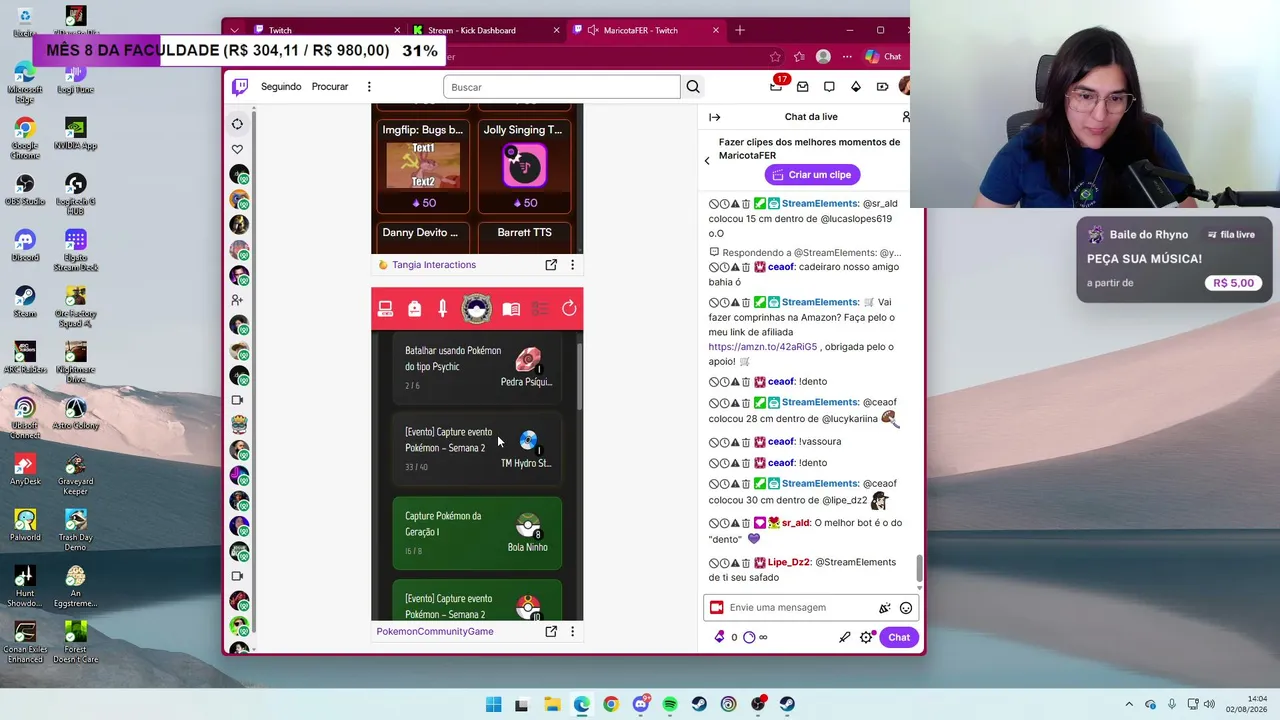Open the Pokémon missions list icon
The image size is (1280, 720).
click(540, 309)
